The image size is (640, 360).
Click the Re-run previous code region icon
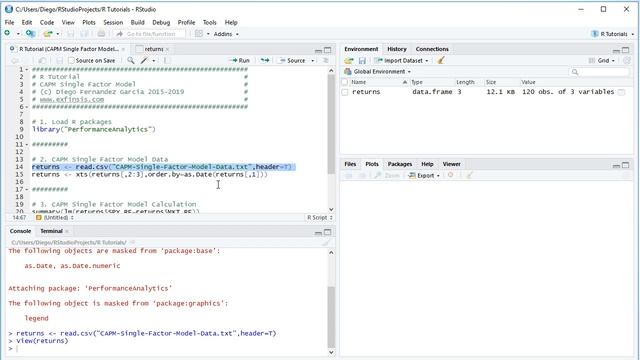click(265, 60)
